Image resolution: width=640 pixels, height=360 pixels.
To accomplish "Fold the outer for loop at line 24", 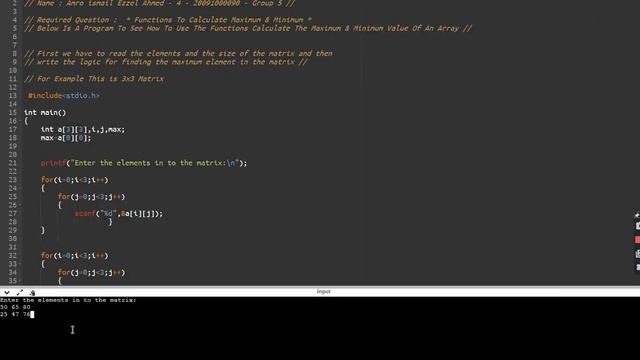I will coord(20,188).
